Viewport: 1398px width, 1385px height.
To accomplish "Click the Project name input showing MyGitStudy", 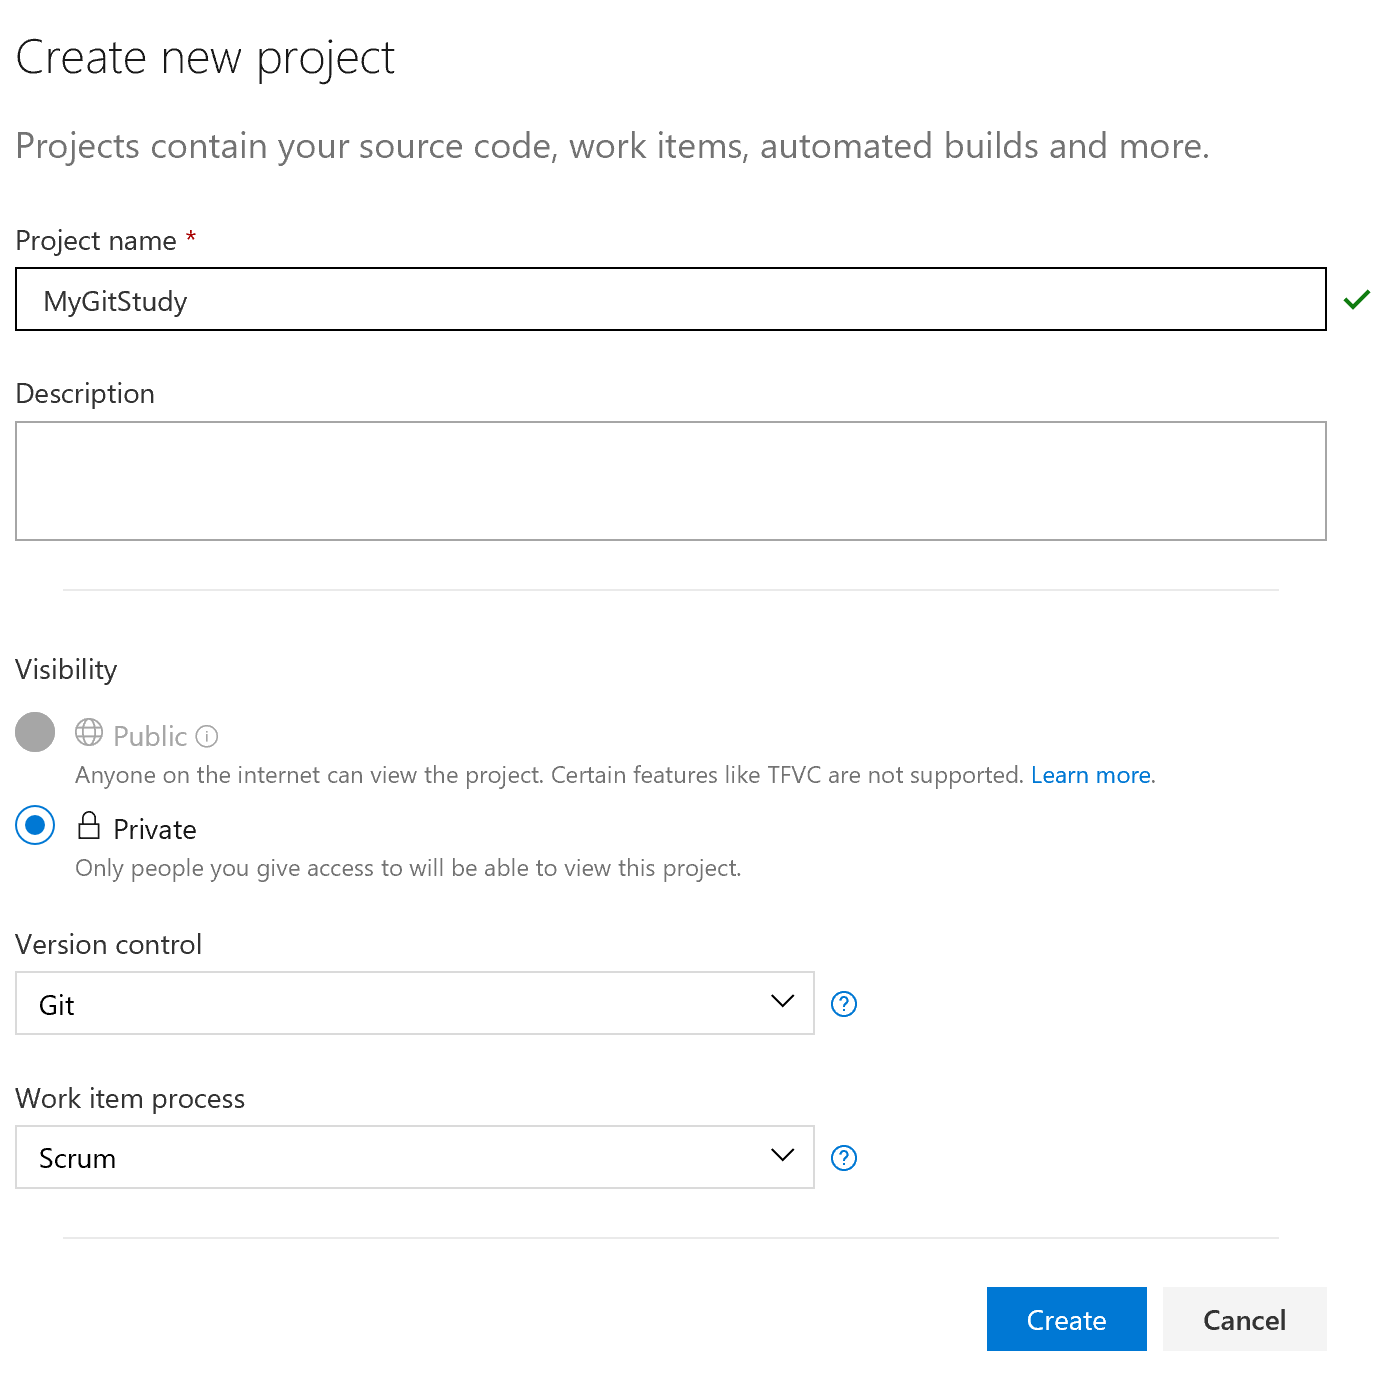I will (670, 298).
